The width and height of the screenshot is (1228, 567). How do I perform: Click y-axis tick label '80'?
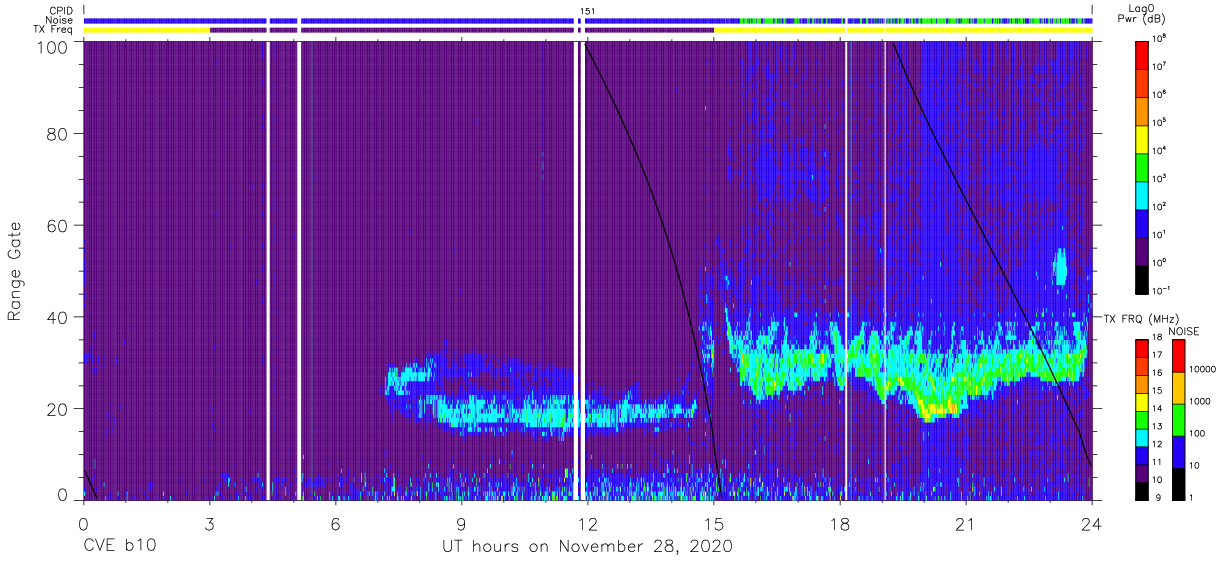coord(57,134)
